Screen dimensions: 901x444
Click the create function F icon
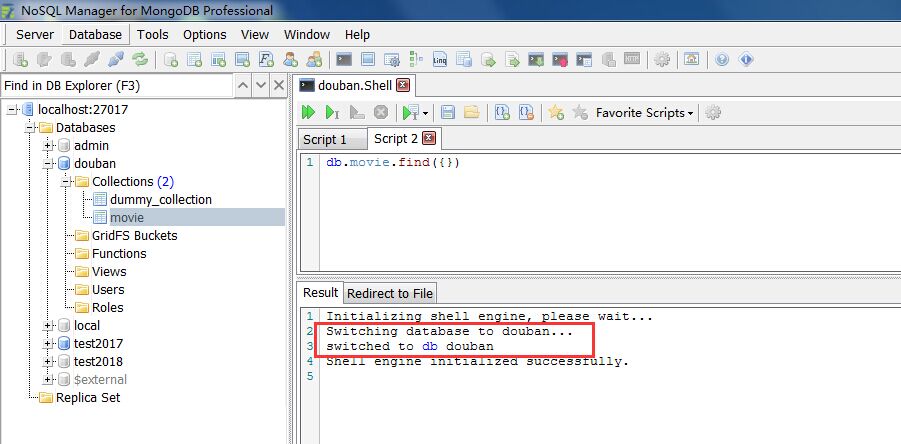point(266,59)
